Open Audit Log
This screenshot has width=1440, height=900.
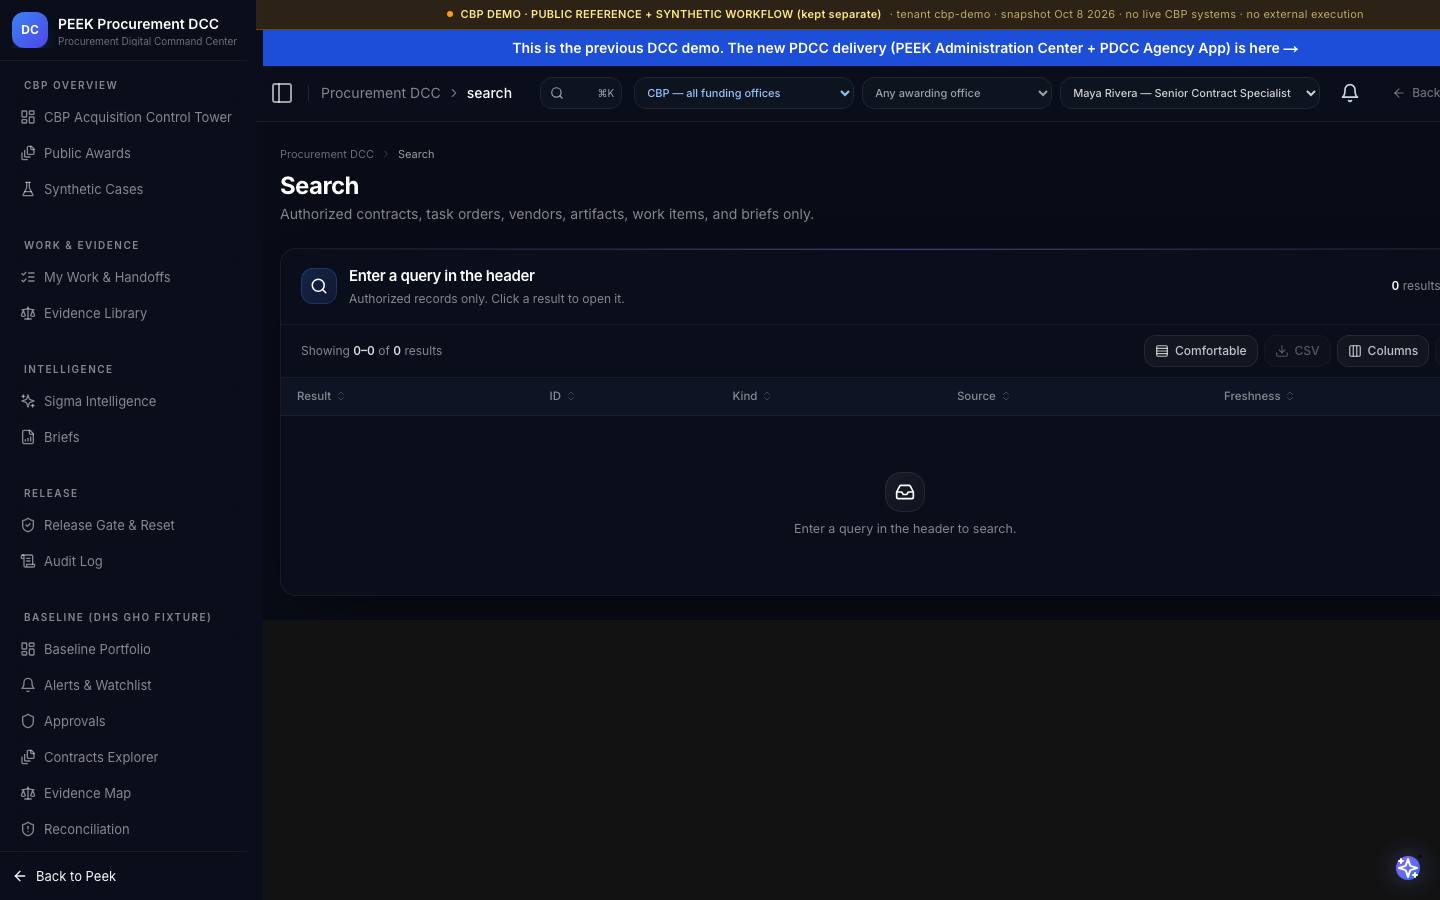[x=126, y=561]
